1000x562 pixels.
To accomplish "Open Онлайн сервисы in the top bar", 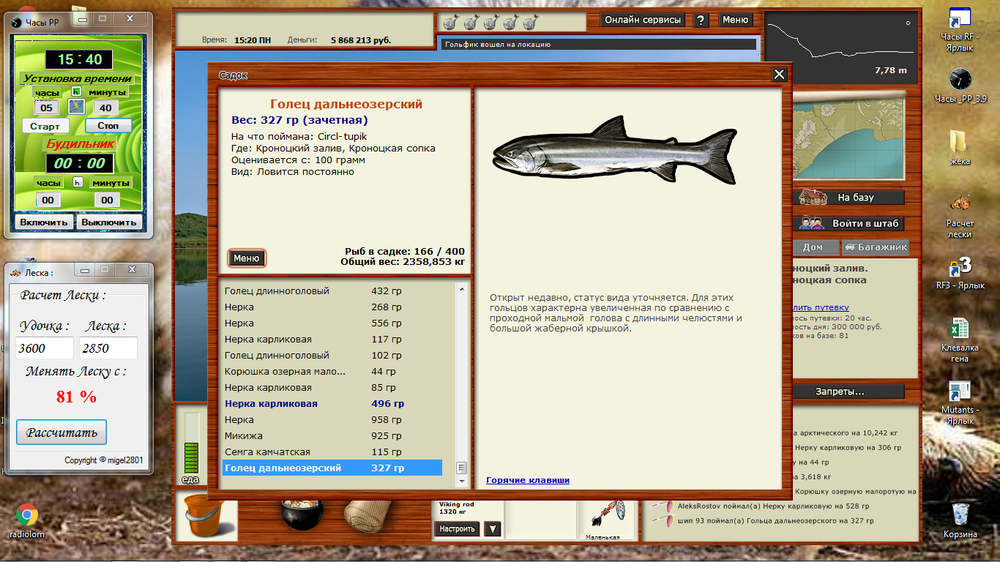I will (642, 20).
